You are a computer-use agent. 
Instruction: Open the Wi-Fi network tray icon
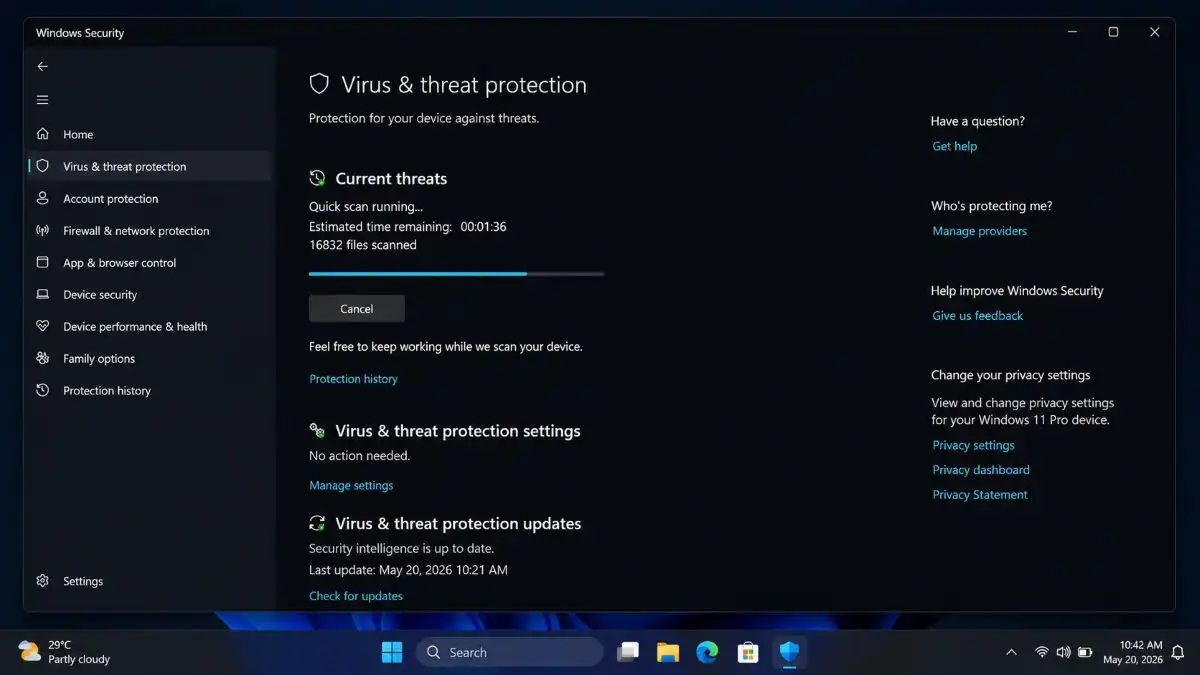(1041, 652)
